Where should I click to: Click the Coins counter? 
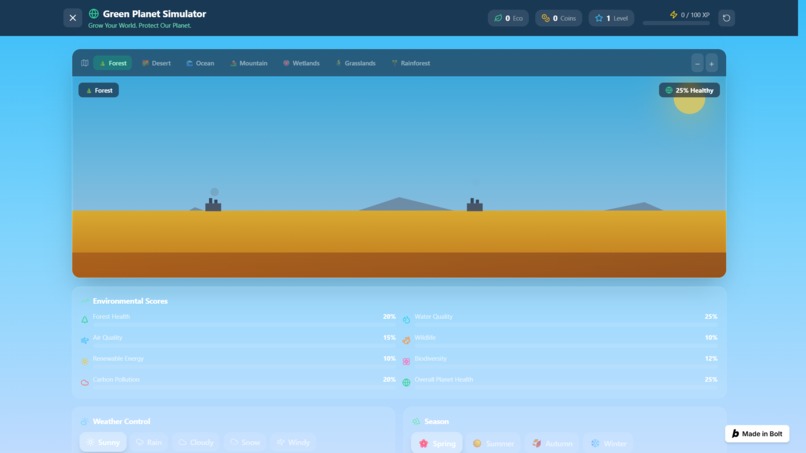(x=558, y=18)
